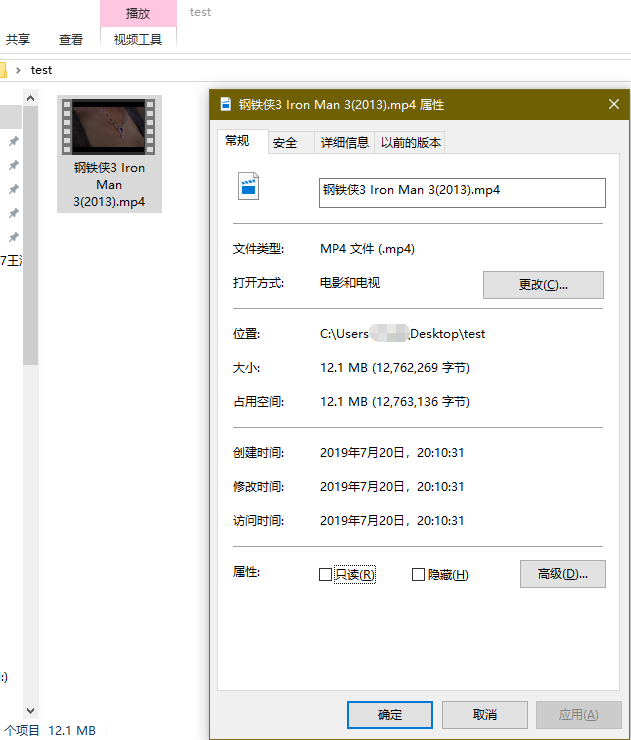The image size is (631, 740).
Task: Click the 修改时间 date value
Action: tap(392, 487)
